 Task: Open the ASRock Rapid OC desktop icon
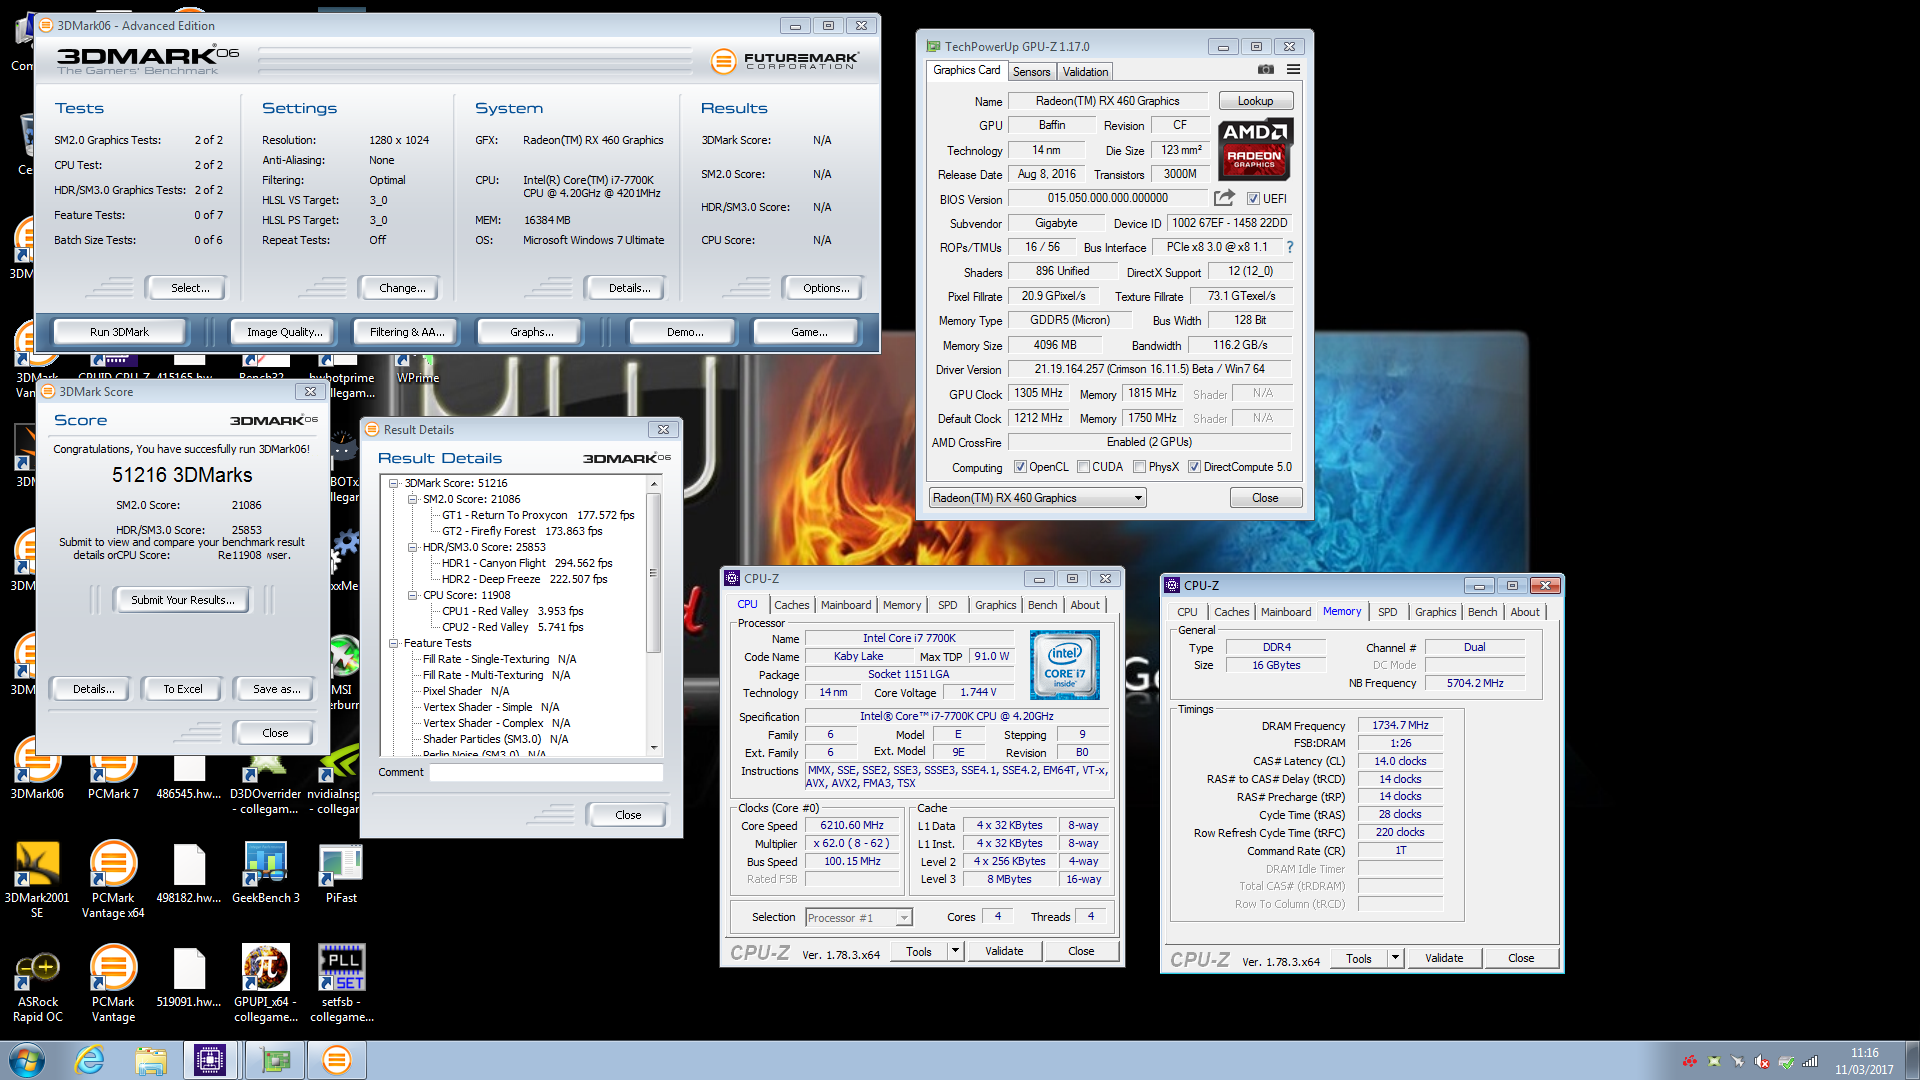37,985
